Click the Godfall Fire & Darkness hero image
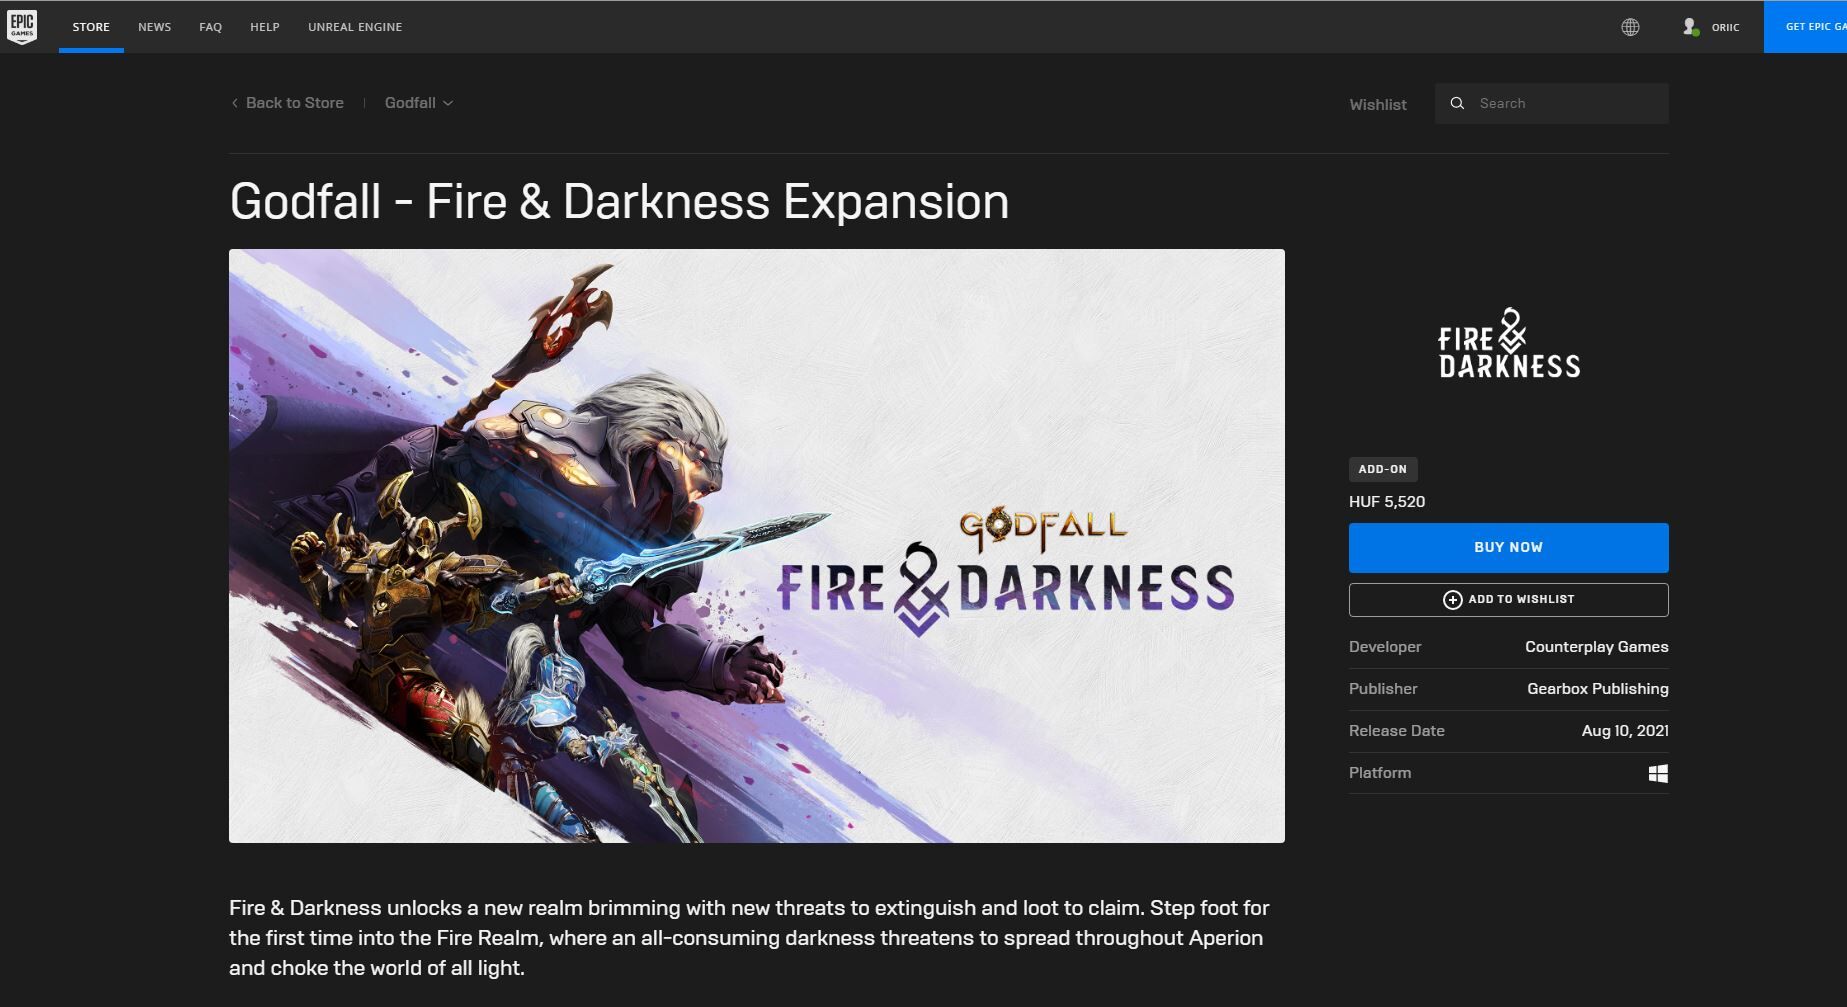The width and height of the screenshot is (1847, 1007). [x=756, y=546]
